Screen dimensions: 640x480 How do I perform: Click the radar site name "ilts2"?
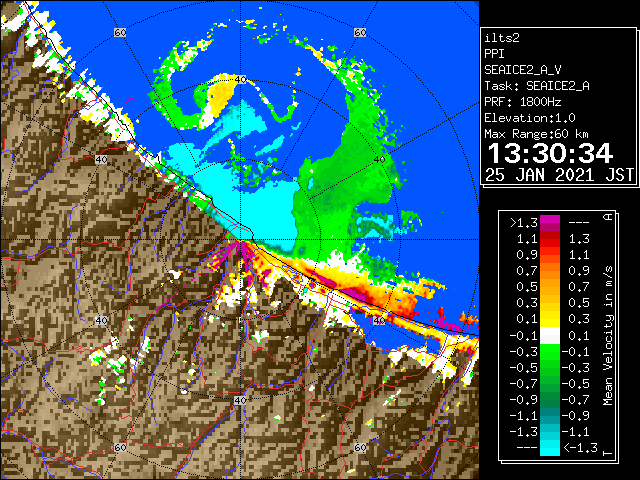tap(502, 38)
